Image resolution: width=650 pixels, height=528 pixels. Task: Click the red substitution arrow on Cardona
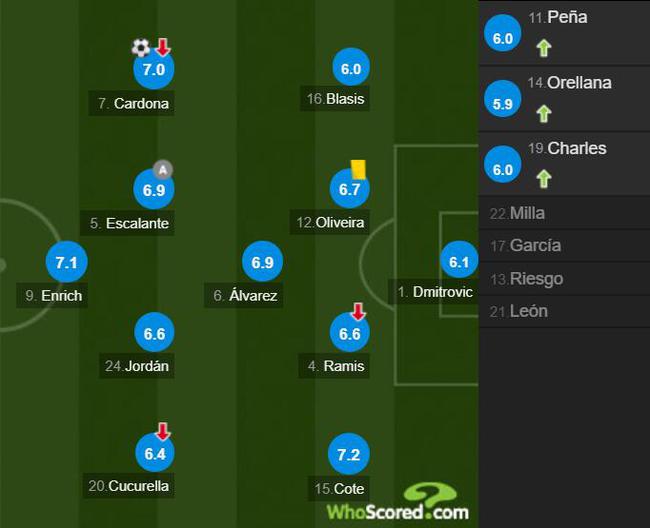coord(163,47)
